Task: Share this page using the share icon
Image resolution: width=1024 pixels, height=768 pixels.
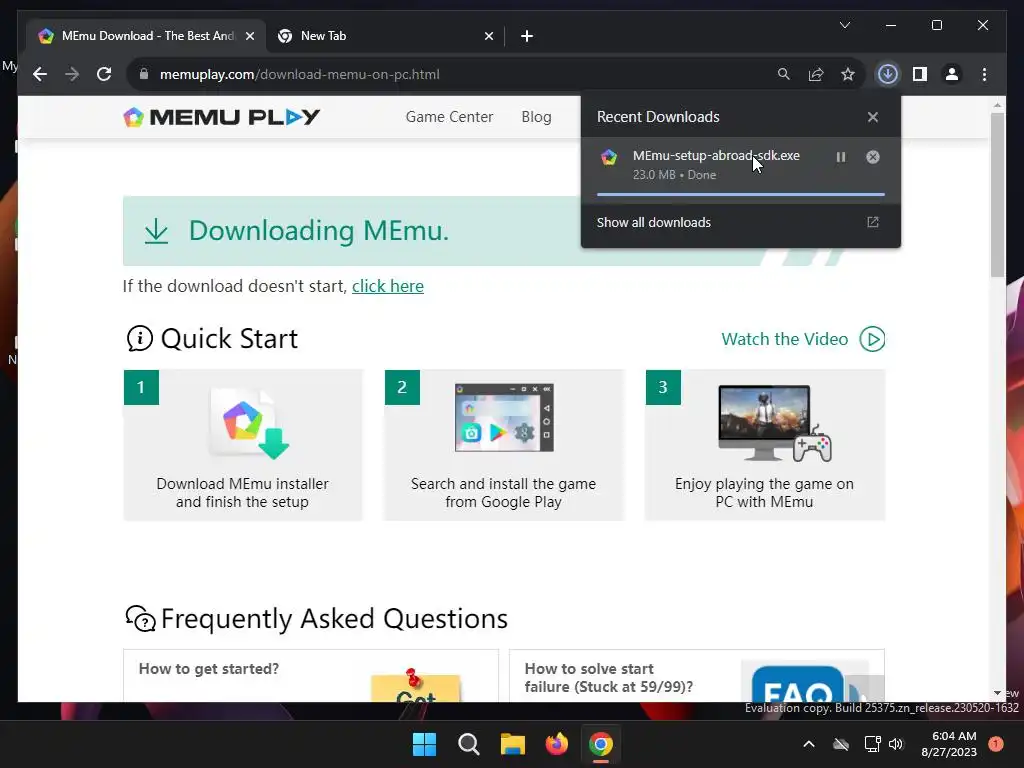Action: point(816,74)
